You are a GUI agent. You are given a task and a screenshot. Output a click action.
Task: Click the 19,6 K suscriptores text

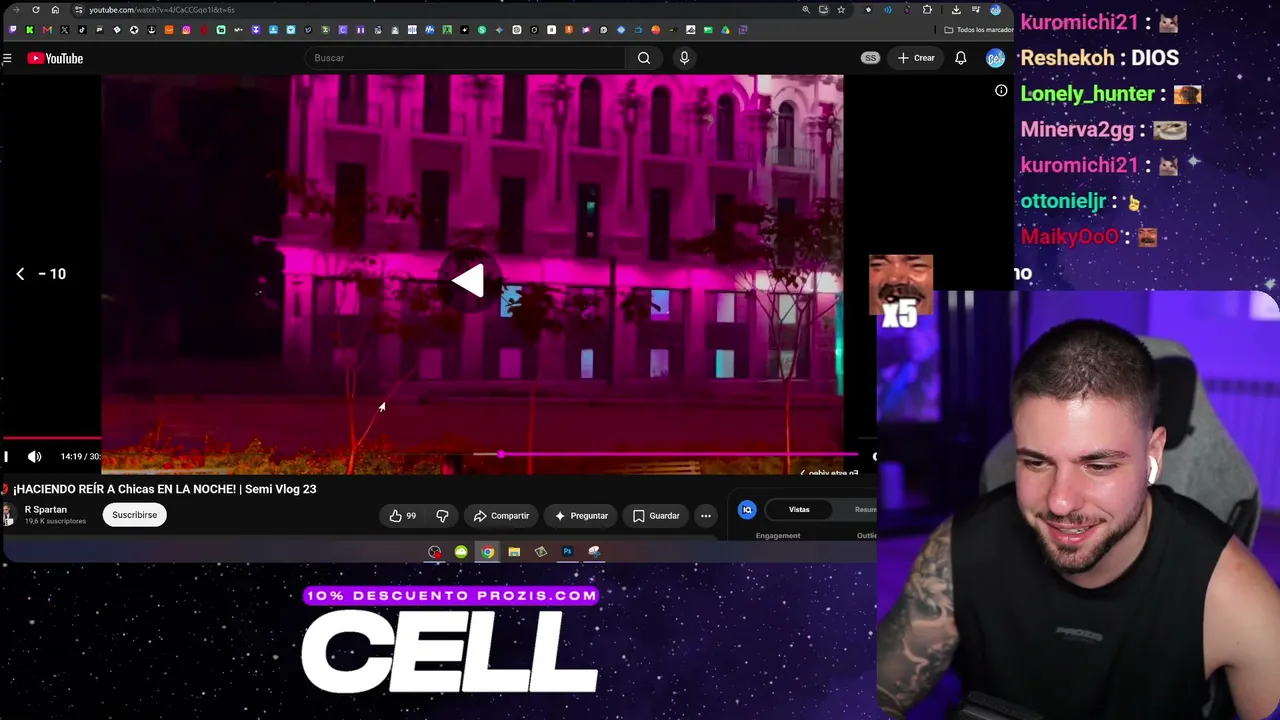(x=55, y=522)
